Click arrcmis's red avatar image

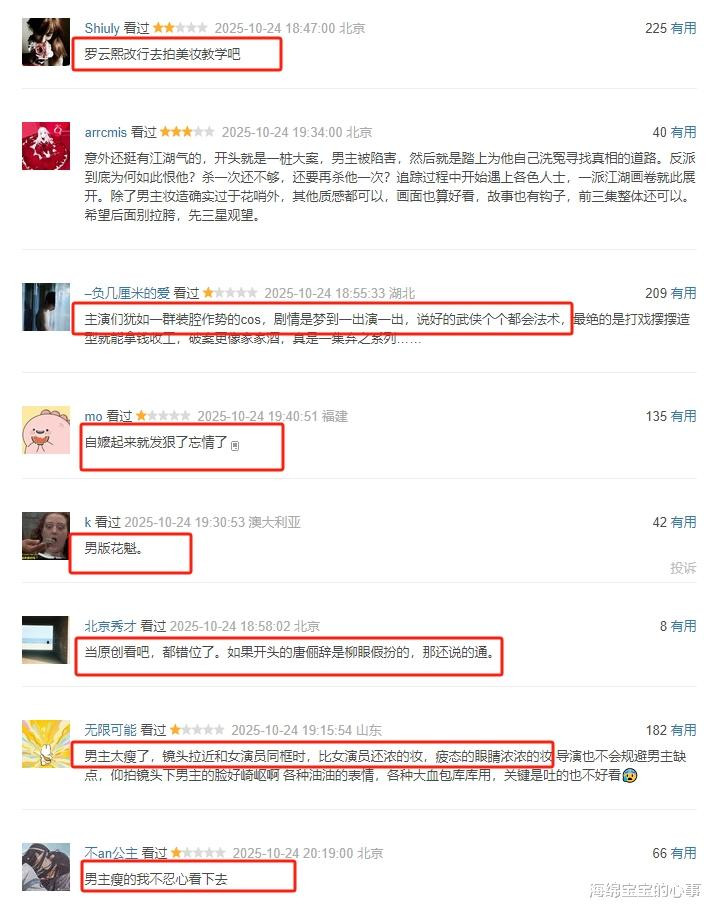coord(46,146)
